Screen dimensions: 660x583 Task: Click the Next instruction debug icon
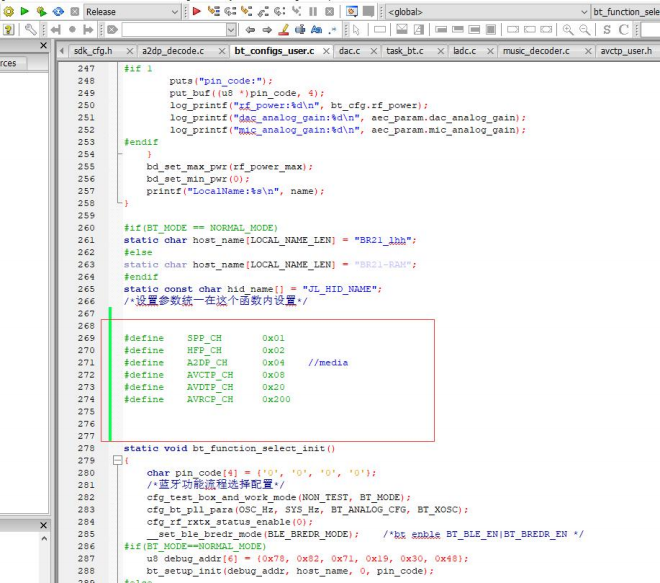coord(279,11)
